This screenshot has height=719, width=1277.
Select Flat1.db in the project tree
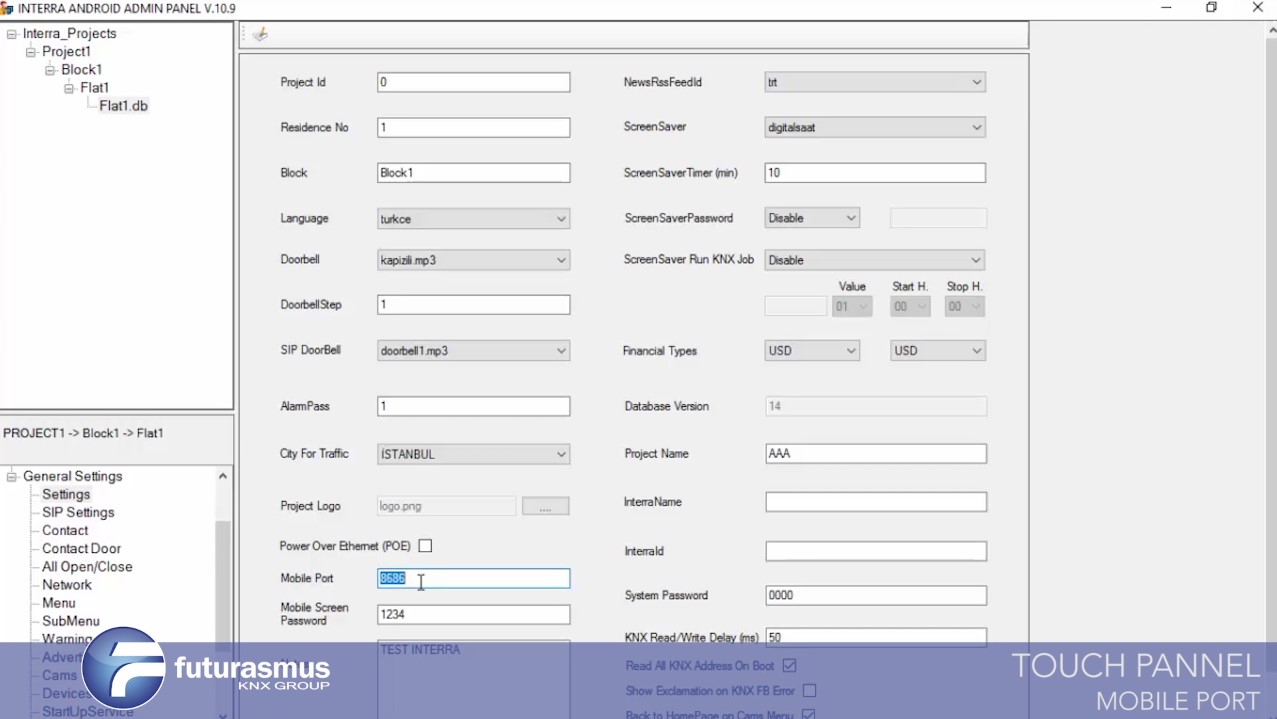tap(123, 106)
